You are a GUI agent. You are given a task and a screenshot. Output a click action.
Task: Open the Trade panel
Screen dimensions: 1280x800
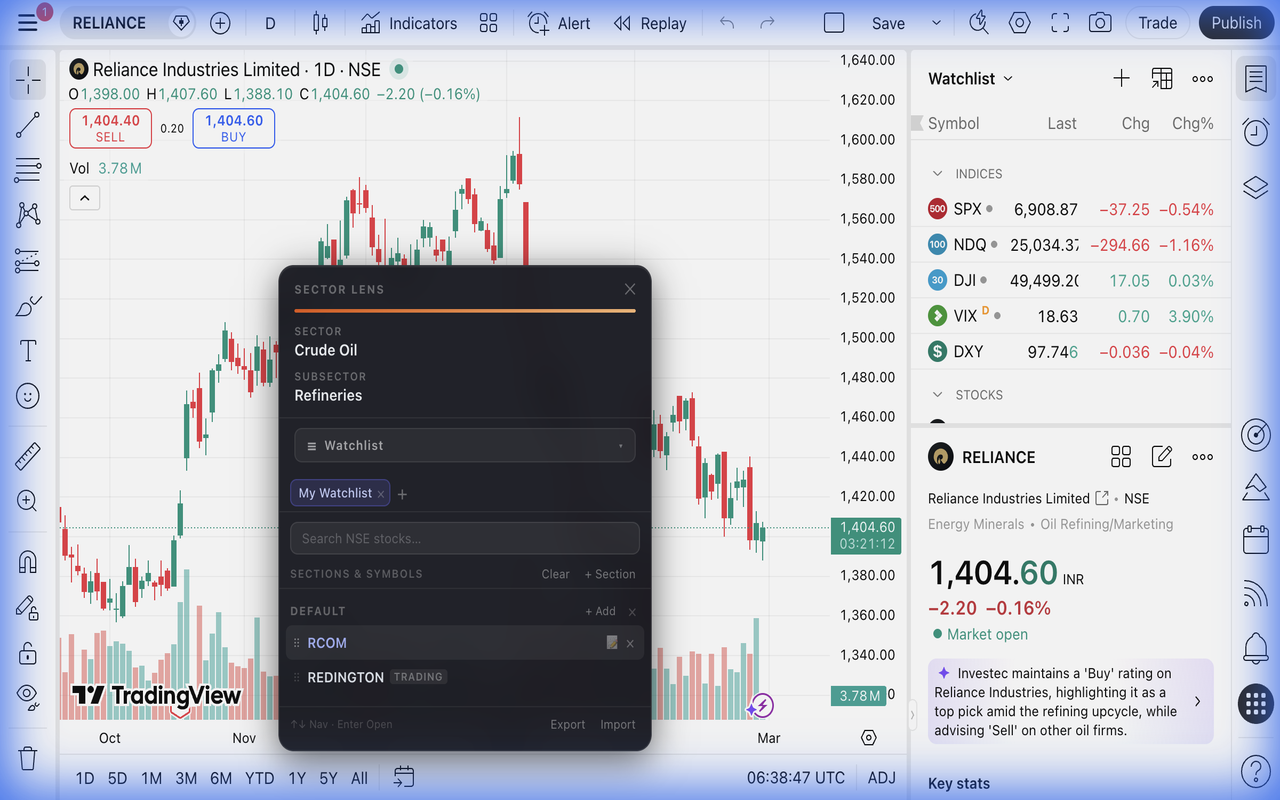pos(1157,23)
